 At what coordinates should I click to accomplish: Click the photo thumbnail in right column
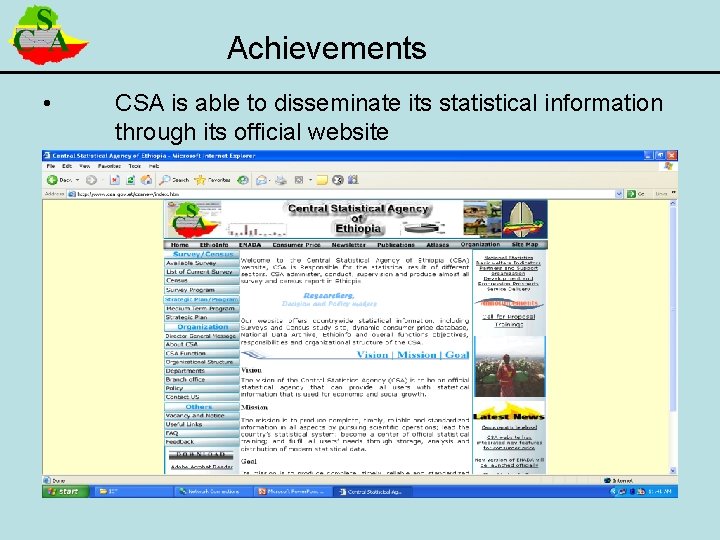(510, 366)
